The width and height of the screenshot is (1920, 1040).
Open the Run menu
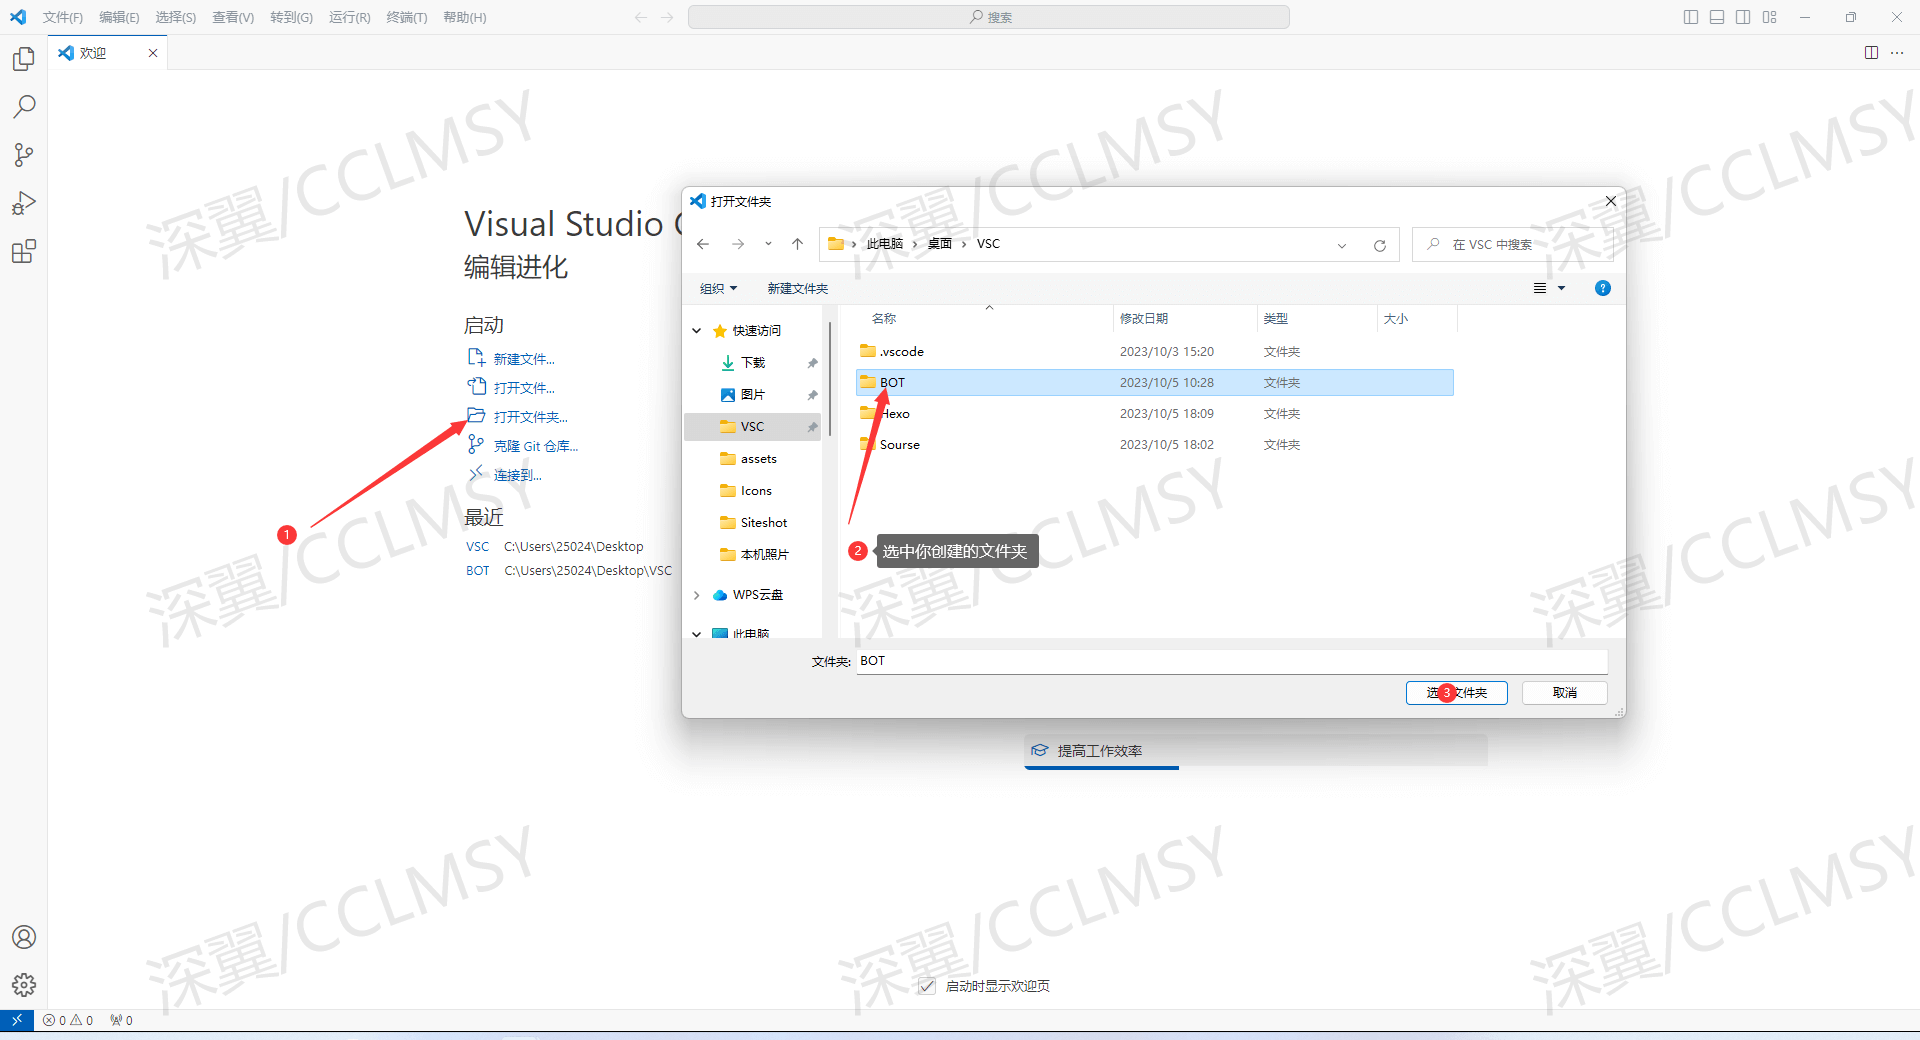pos(349,17)
